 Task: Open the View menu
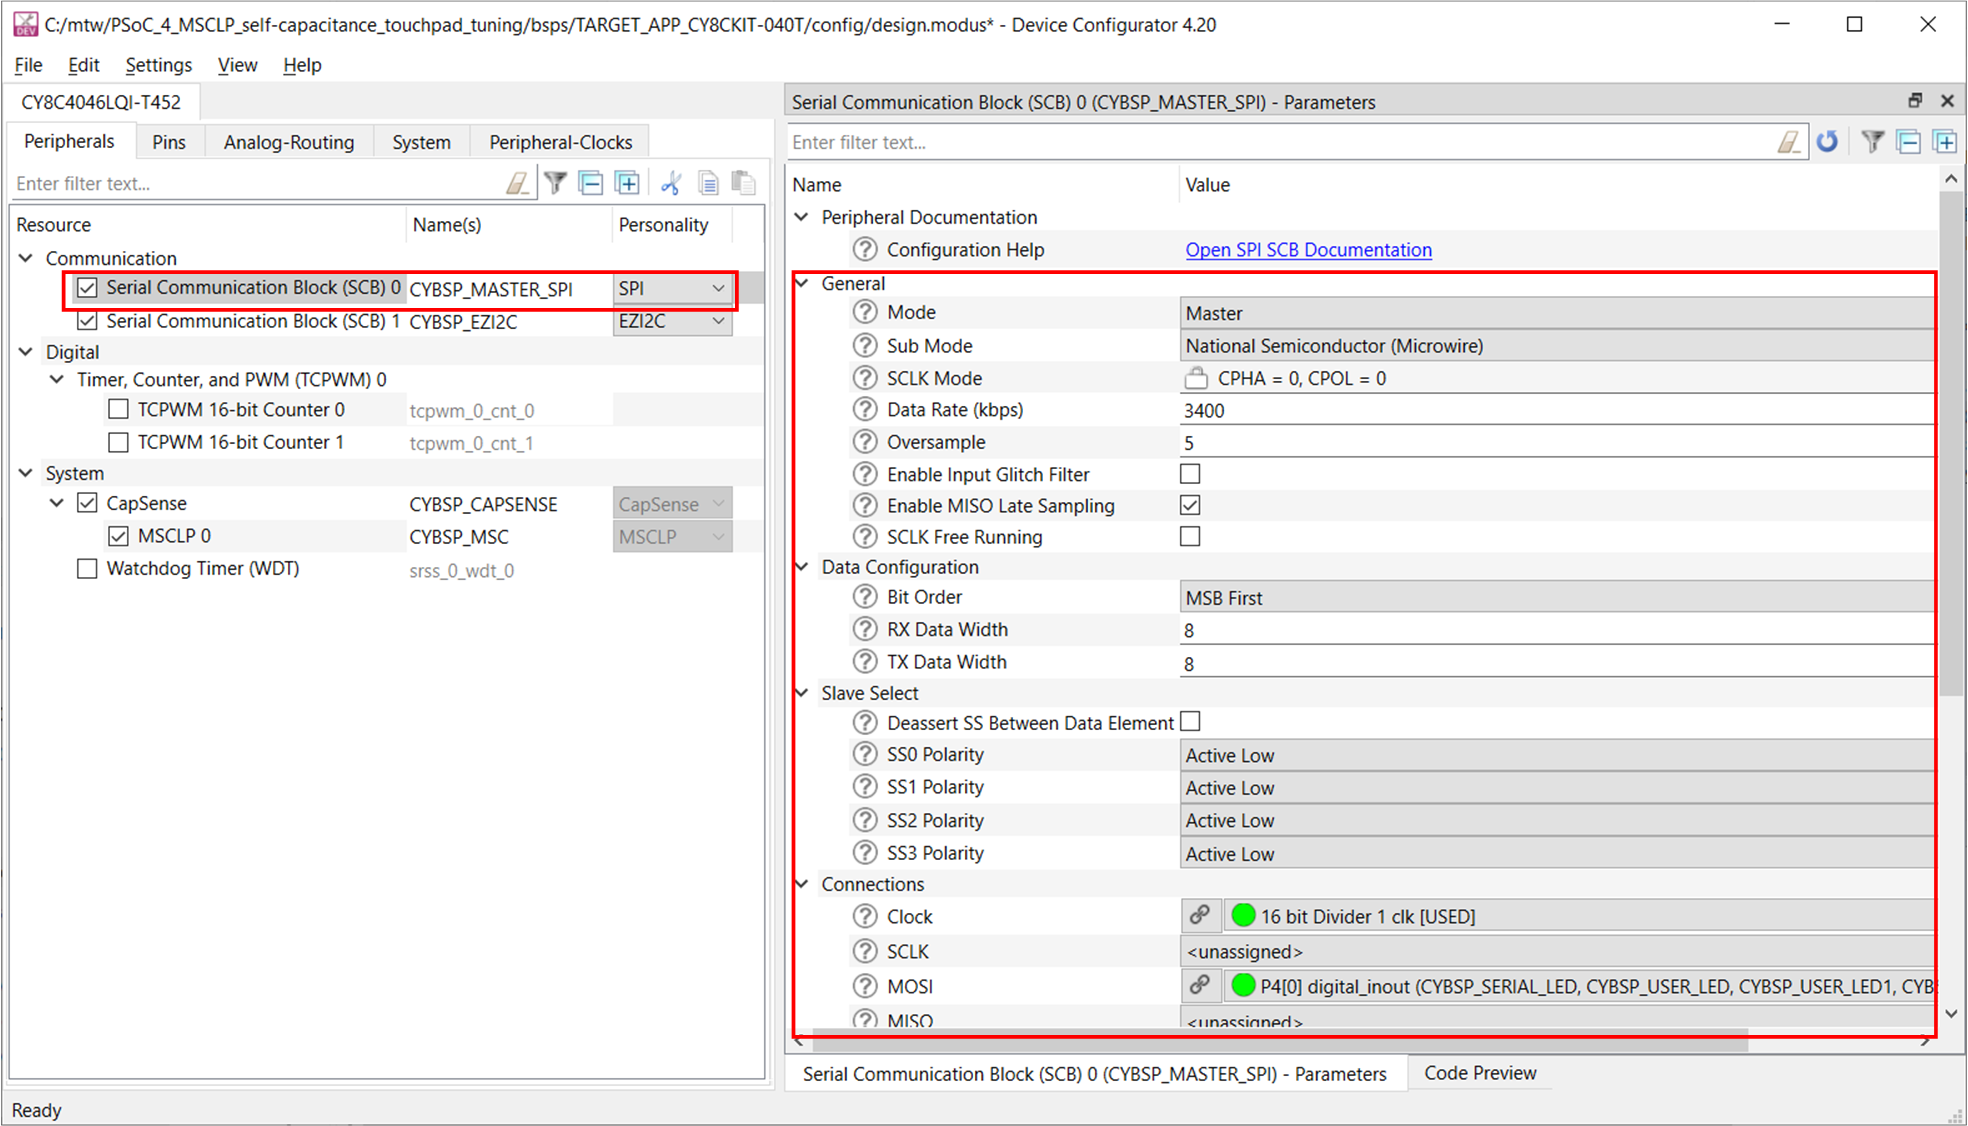237,65
